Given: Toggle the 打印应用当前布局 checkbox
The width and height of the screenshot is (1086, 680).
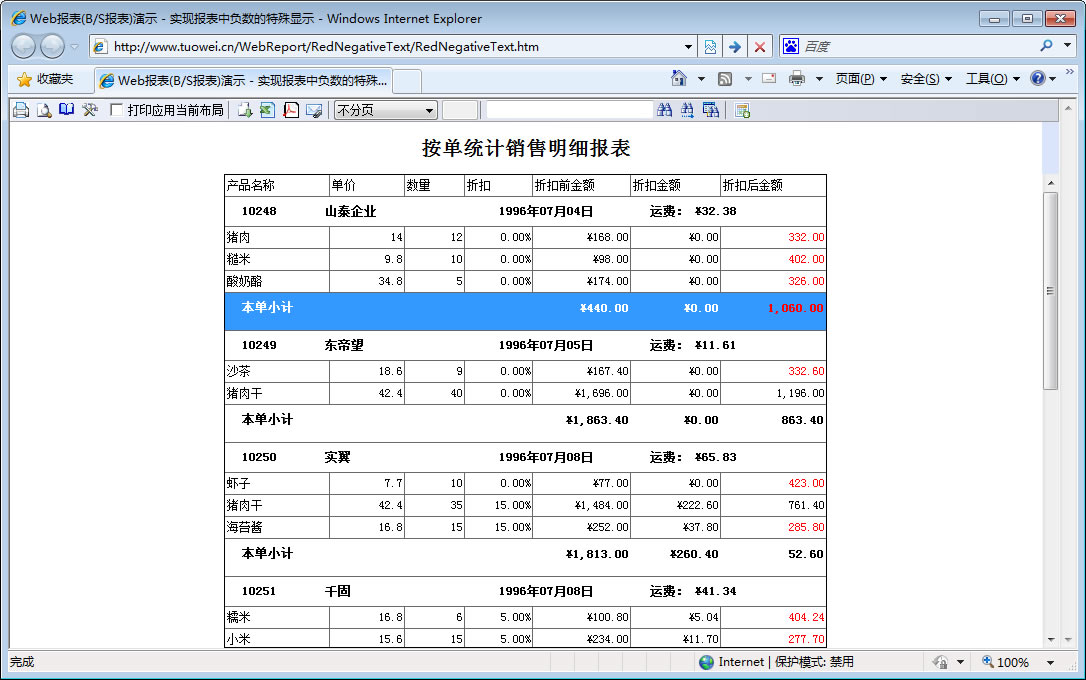Looking at the screenshot, I should tap(117, 110).
